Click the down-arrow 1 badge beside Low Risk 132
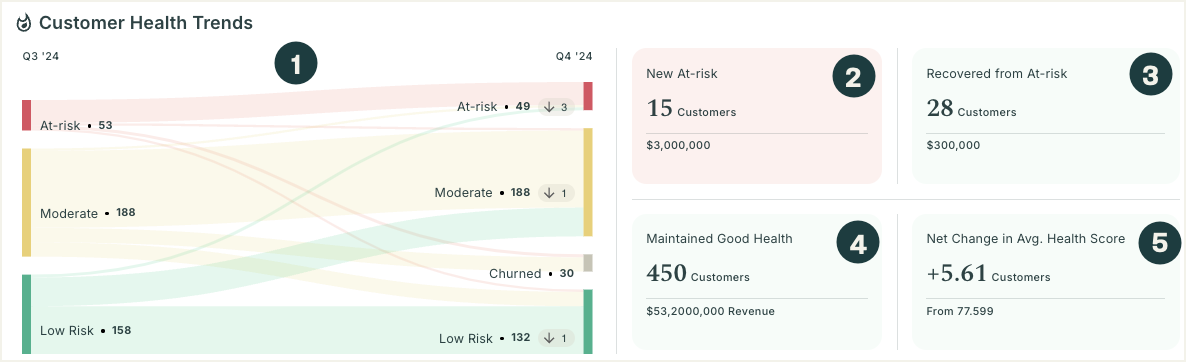Screen dimensions: 1187x362 556,338
